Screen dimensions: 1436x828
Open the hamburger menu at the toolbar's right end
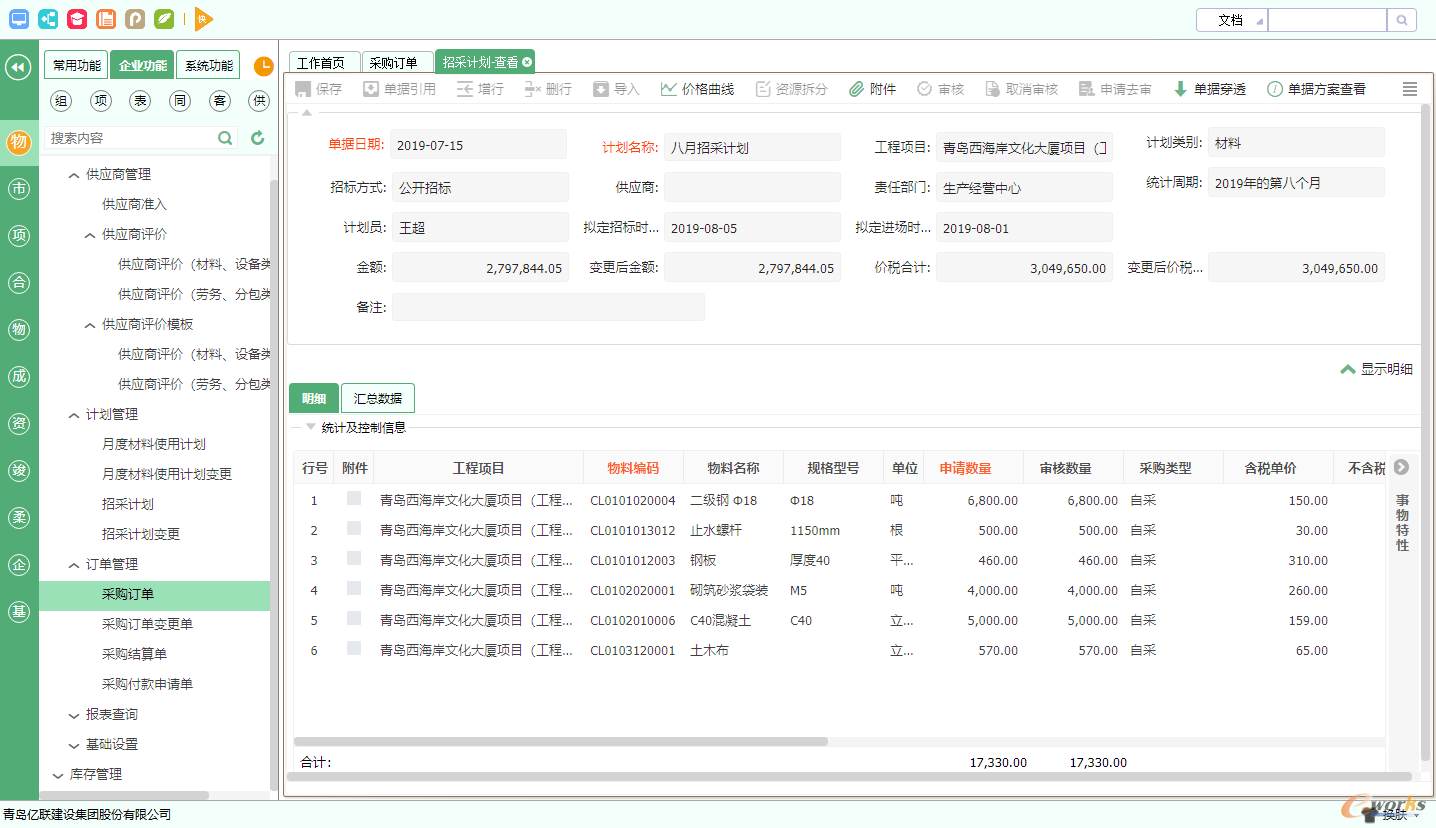tap(1410, 89)
